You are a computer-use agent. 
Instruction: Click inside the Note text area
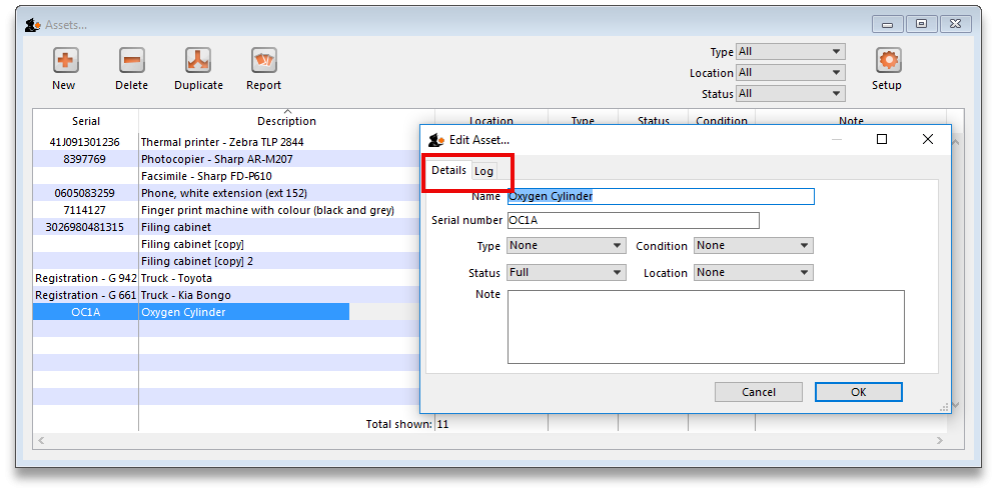click(705, 326)
